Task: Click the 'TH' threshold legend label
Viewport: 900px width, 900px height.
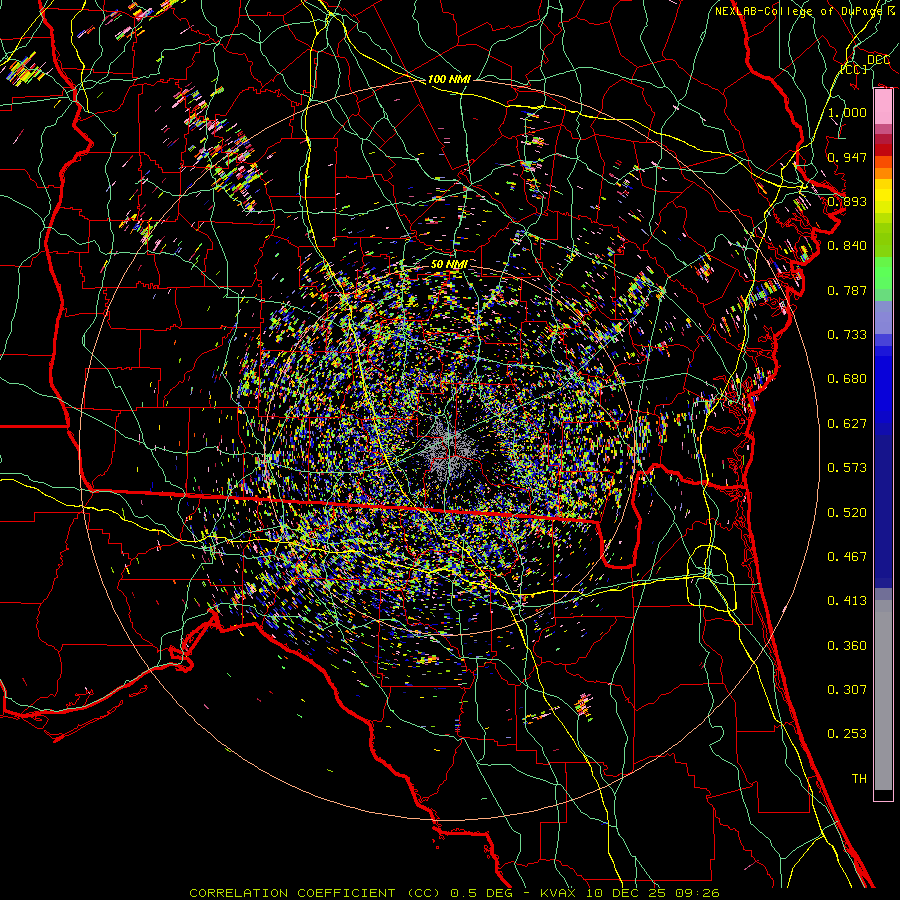Action: click(859, 779)
